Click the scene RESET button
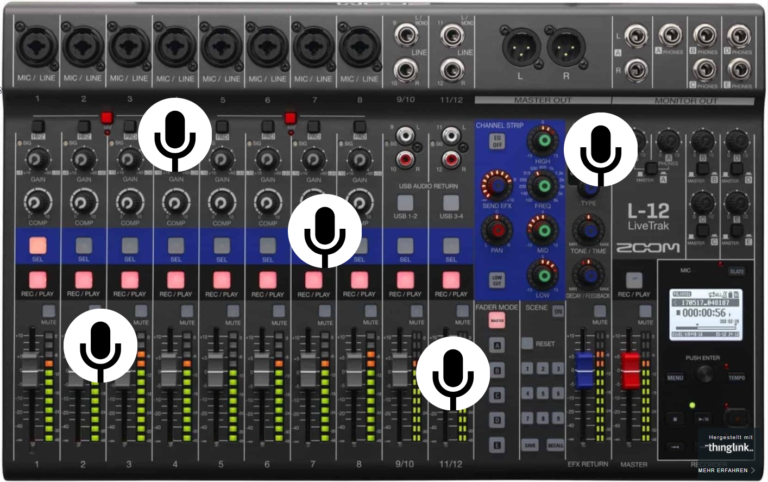 point(527,343)
